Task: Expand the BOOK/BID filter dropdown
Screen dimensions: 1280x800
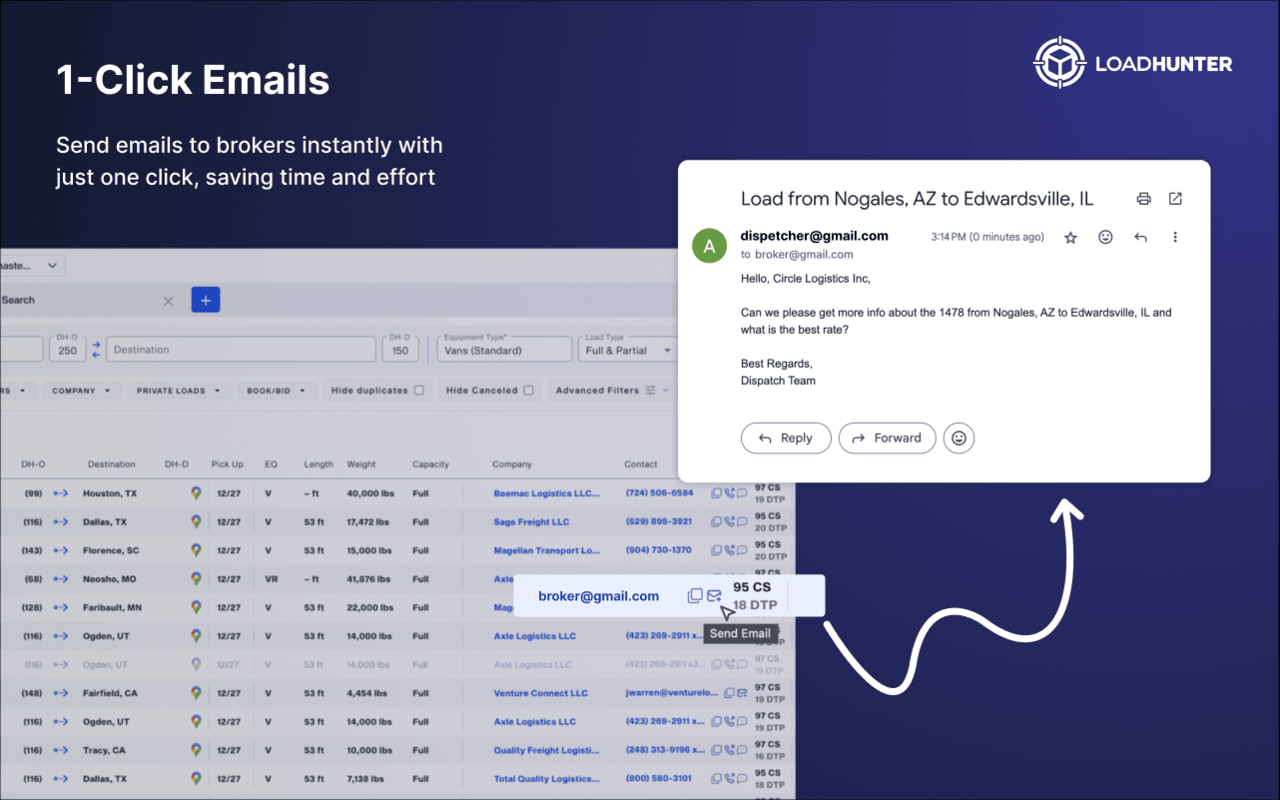Action: coord(276,390)
